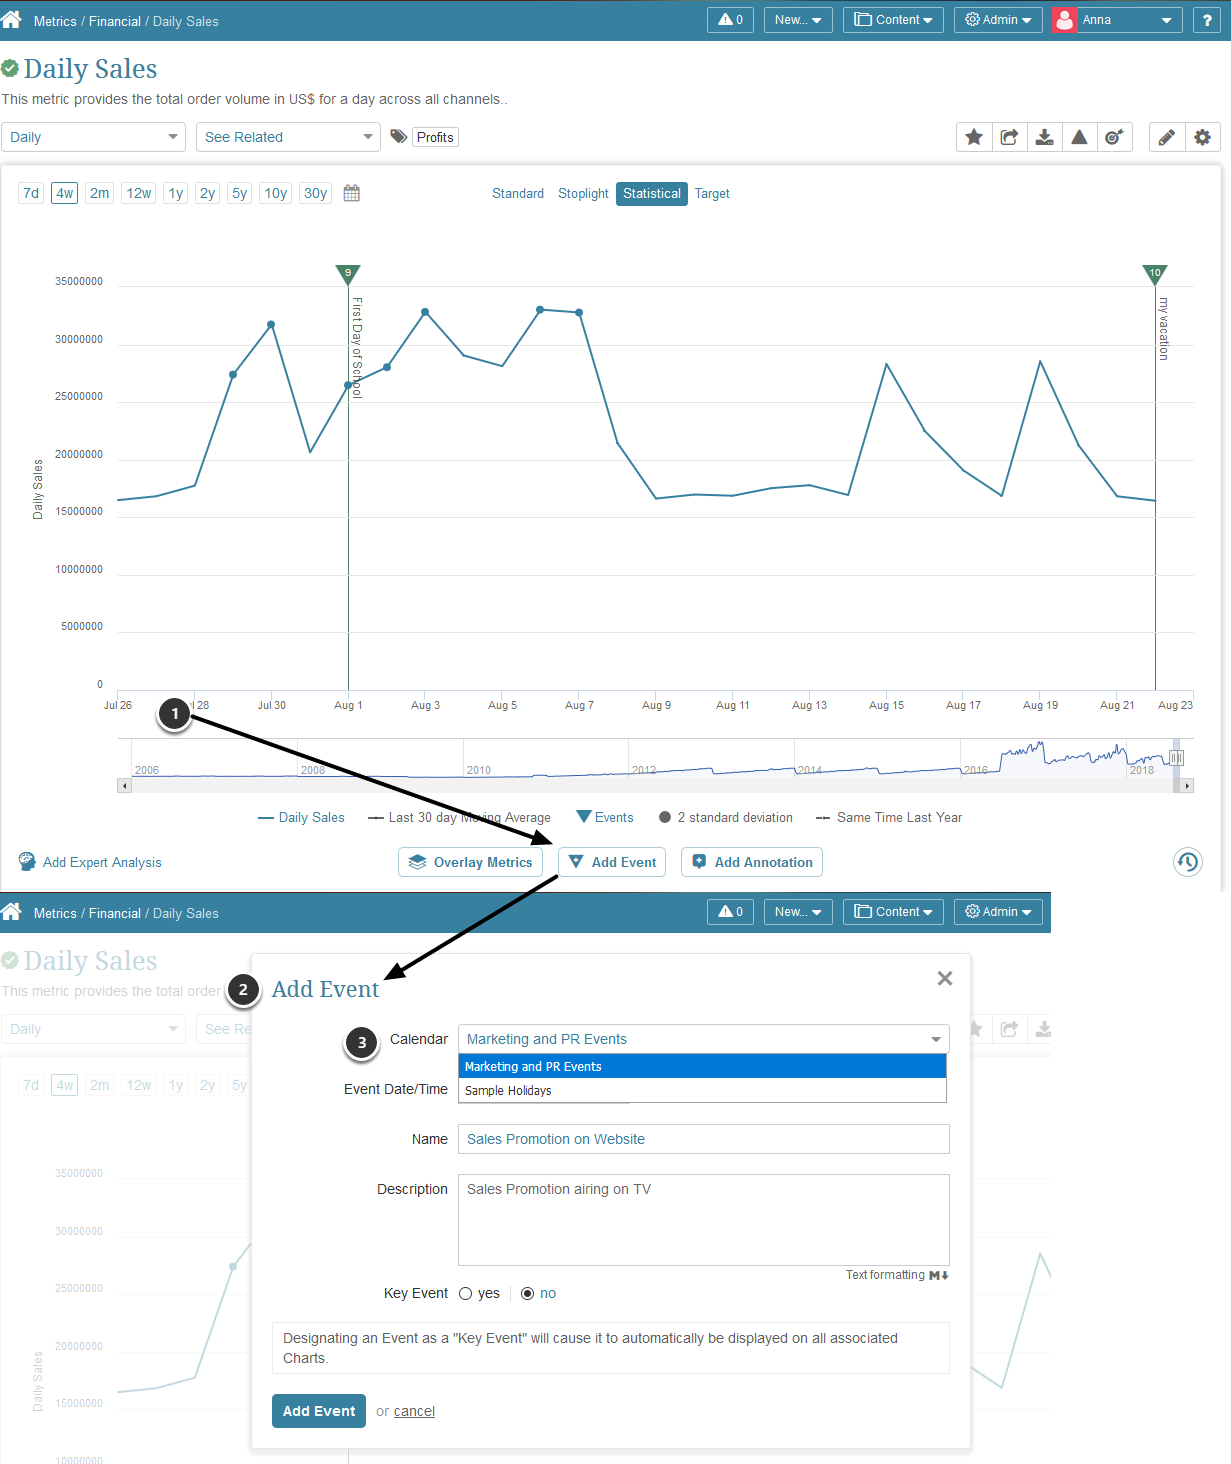Click the home icon in top breadcrumb
The image size is (1231, 1464).
pyautogui.click(x=12, y=19)
